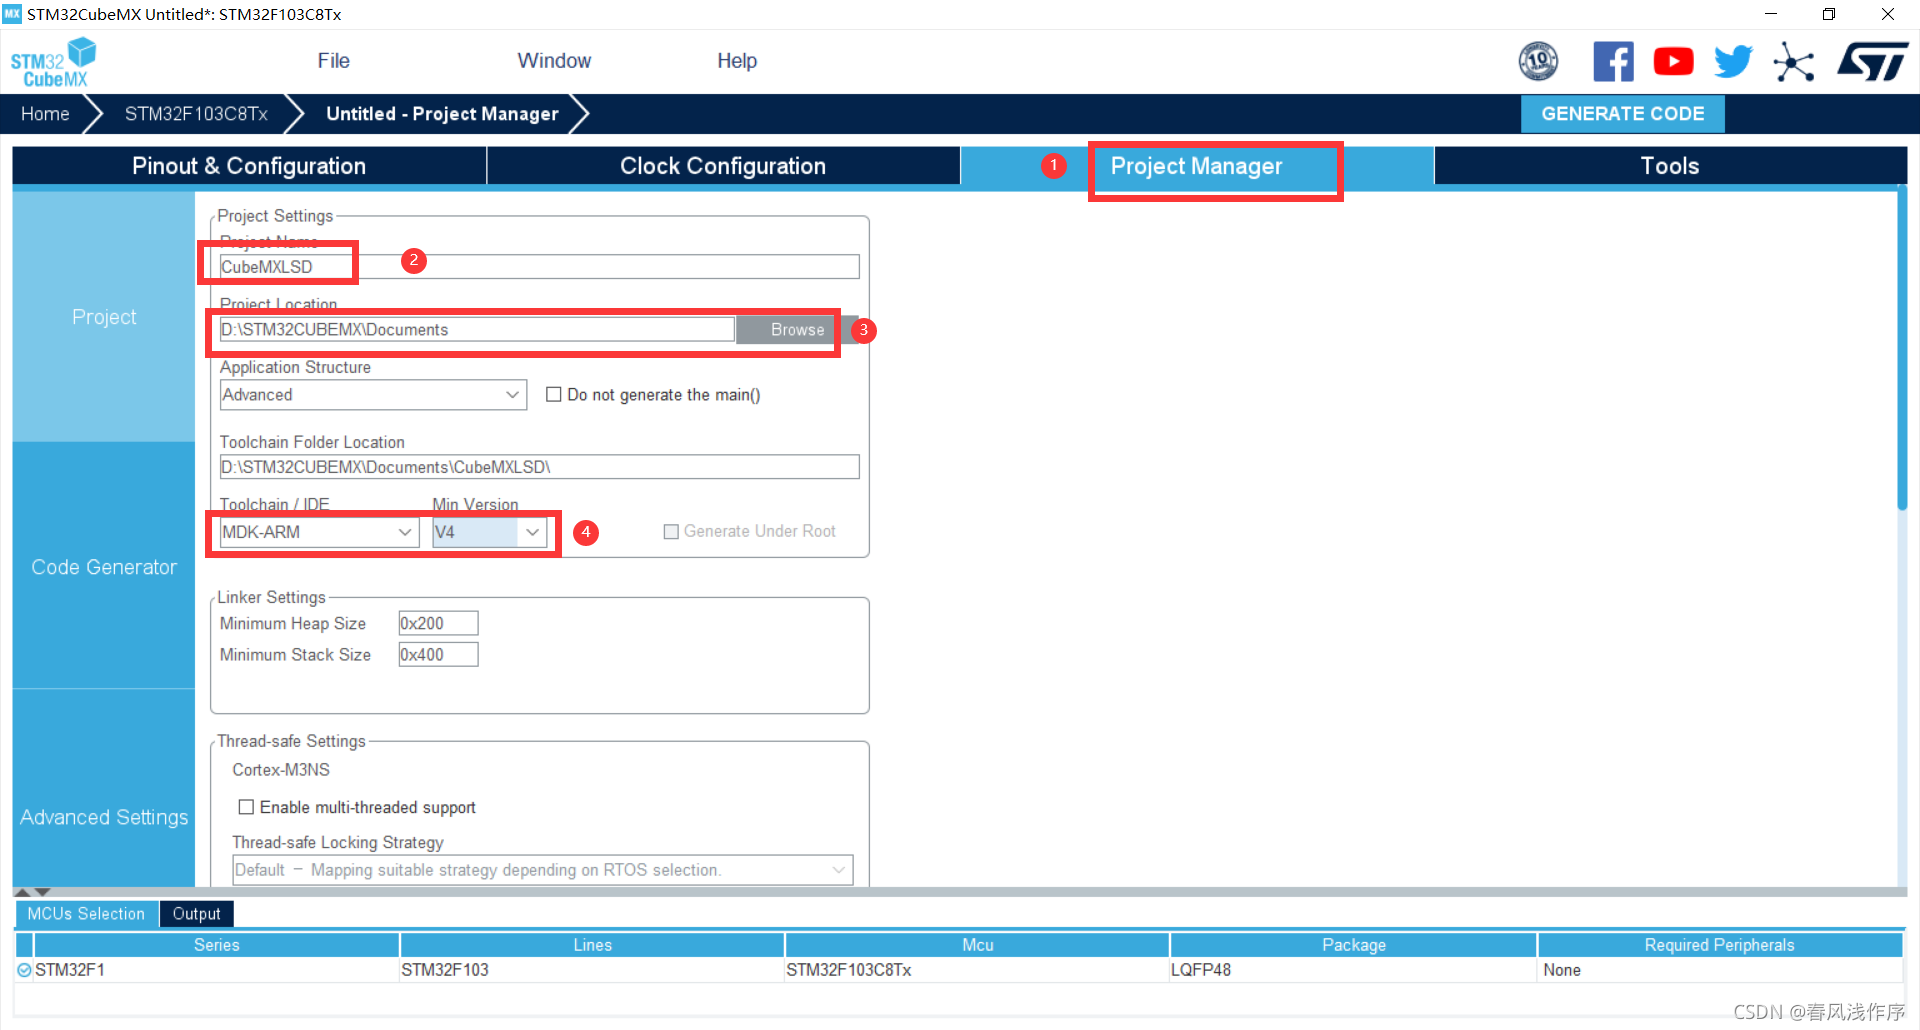Click the Toolchain Folder Location field
The height and width of the screenshot is (1030, 1920).
click(x=539, y=467)
